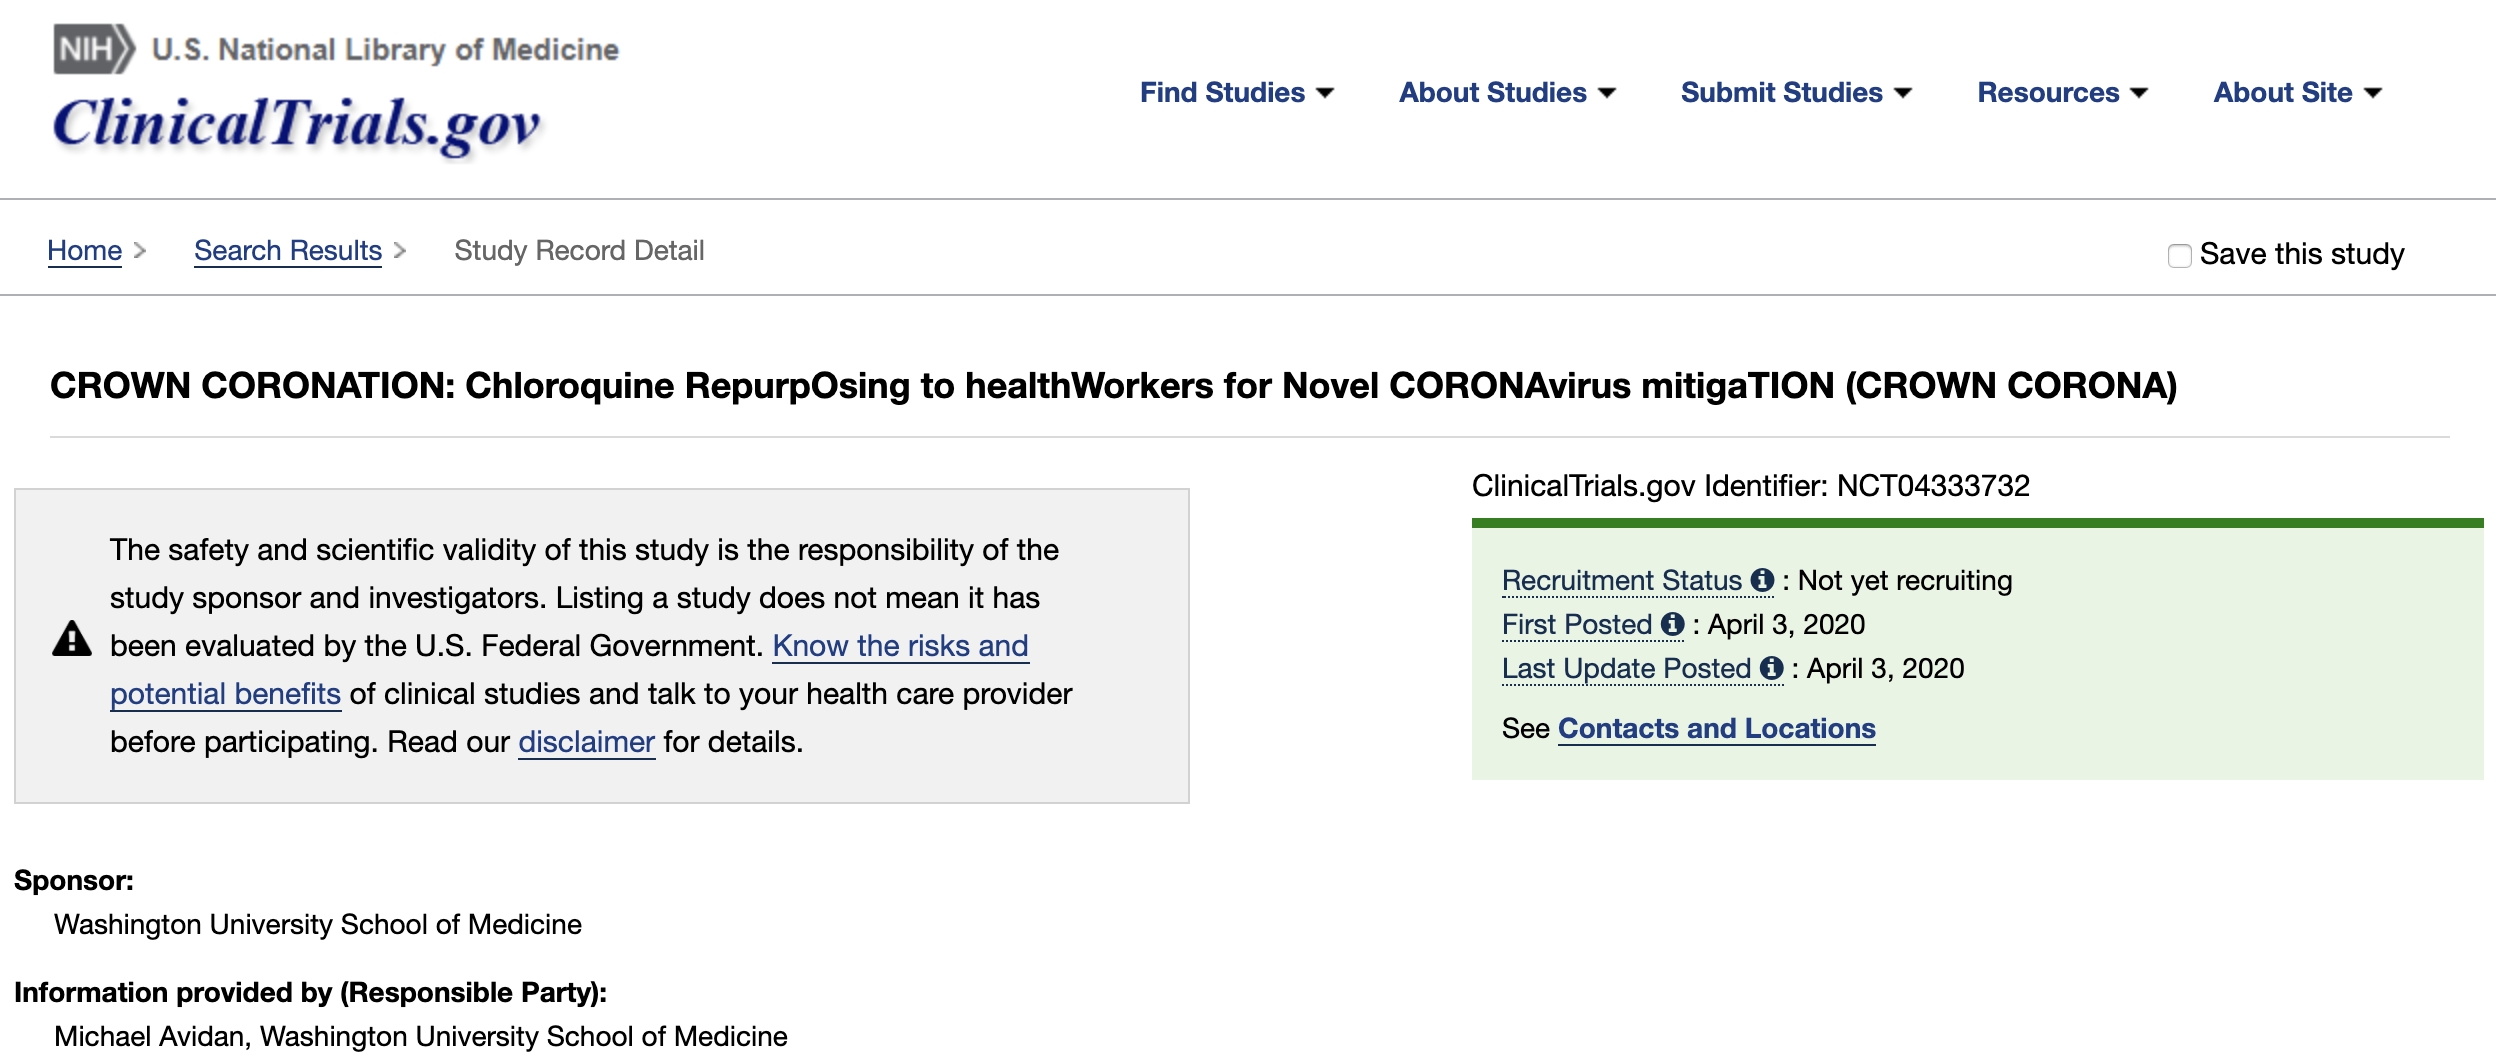Image resolution: width=2496 pixels, height=1064 pixels.
Task: Click the Study Record Detail breadcrumb text
Action: tap(579, 250)
